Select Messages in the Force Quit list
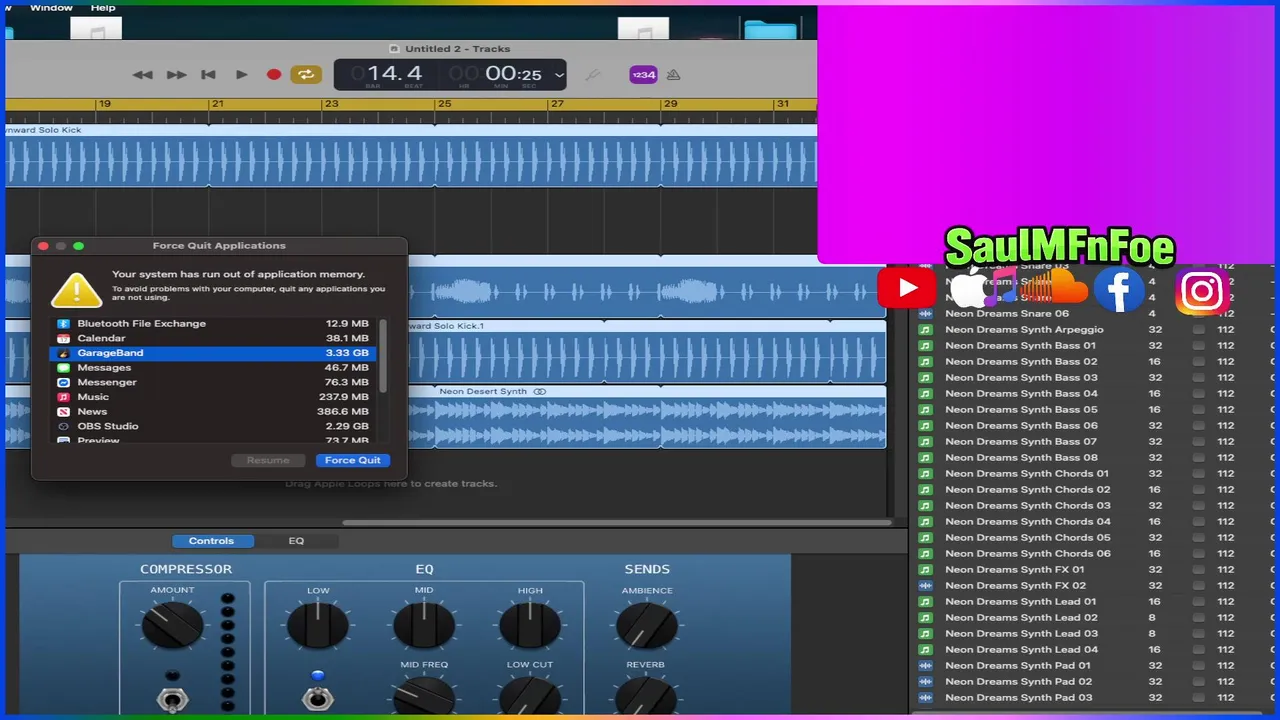The height and width of the screenshot is (720, 1280). point(214,368)
